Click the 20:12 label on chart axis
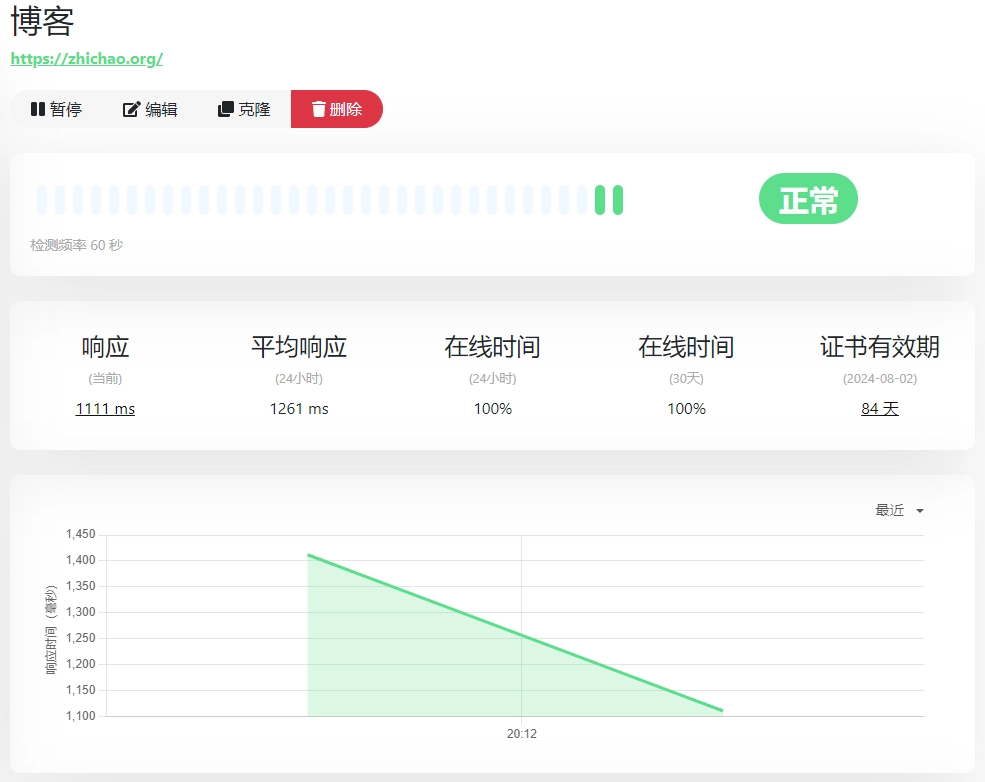Screen dimensions: 985x782 pyautogui.click(x=521, y=734)
